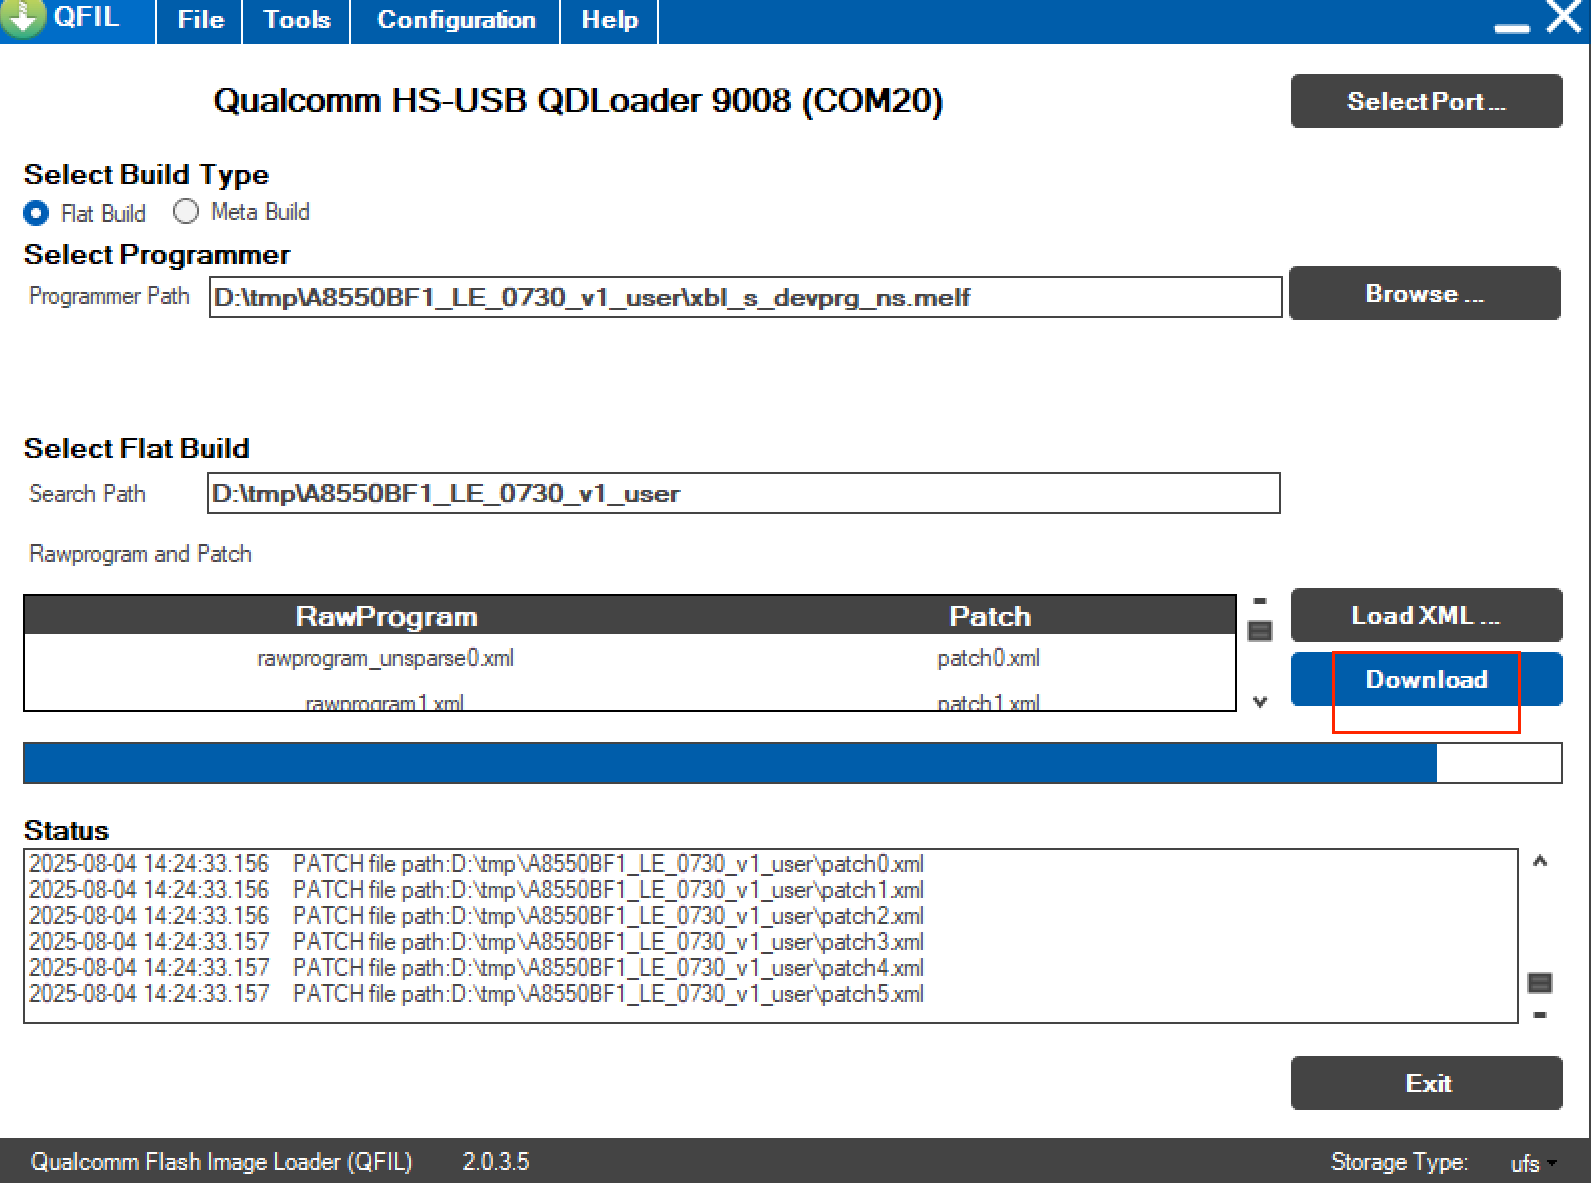
Task: Select the rawprogram_unsparse0.xml row
Action: coord(630,658)
